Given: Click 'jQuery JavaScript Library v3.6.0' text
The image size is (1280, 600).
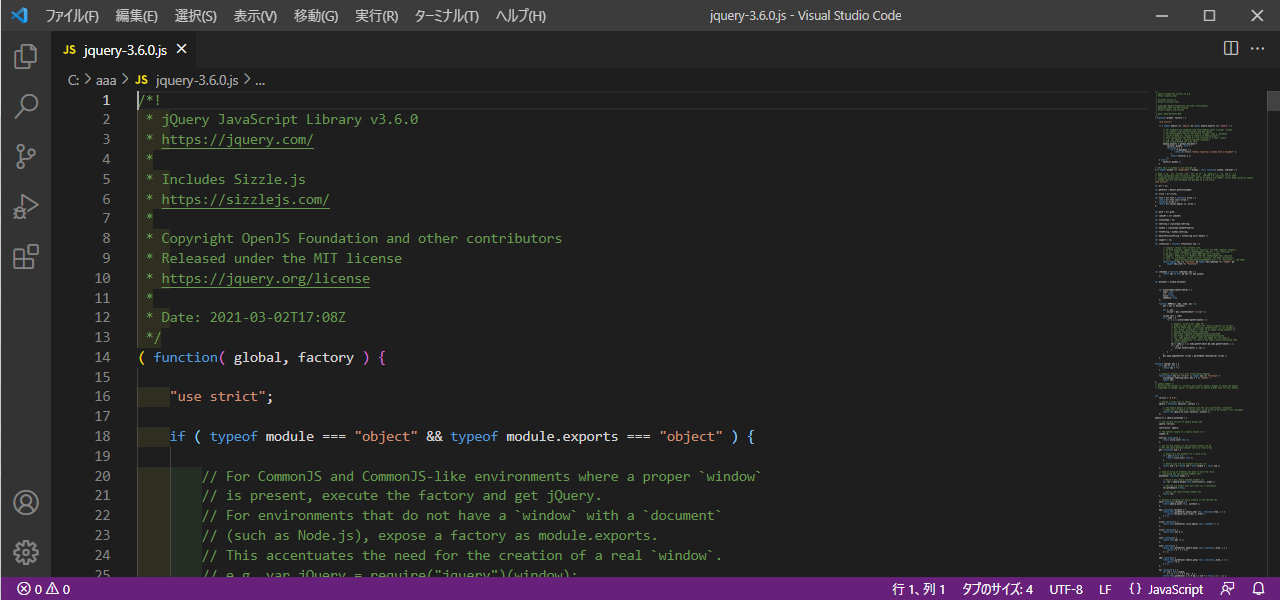Looking at the screenshot, I should coord(289,119).
